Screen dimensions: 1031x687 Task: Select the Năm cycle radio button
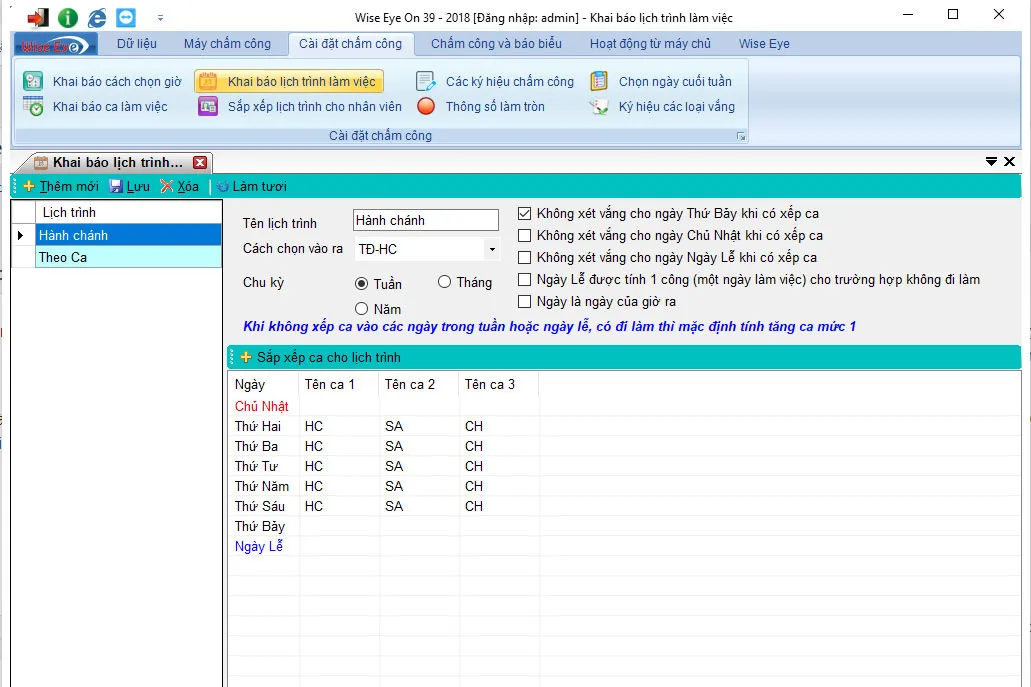tap(362, 309)
